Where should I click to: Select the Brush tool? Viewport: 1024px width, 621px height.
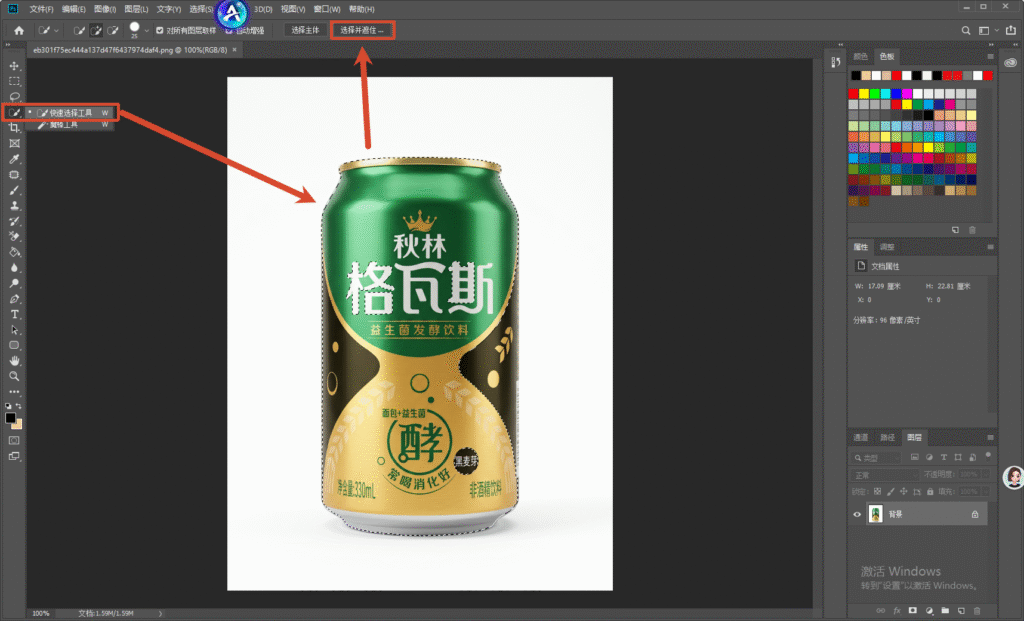tap(14, 191)
